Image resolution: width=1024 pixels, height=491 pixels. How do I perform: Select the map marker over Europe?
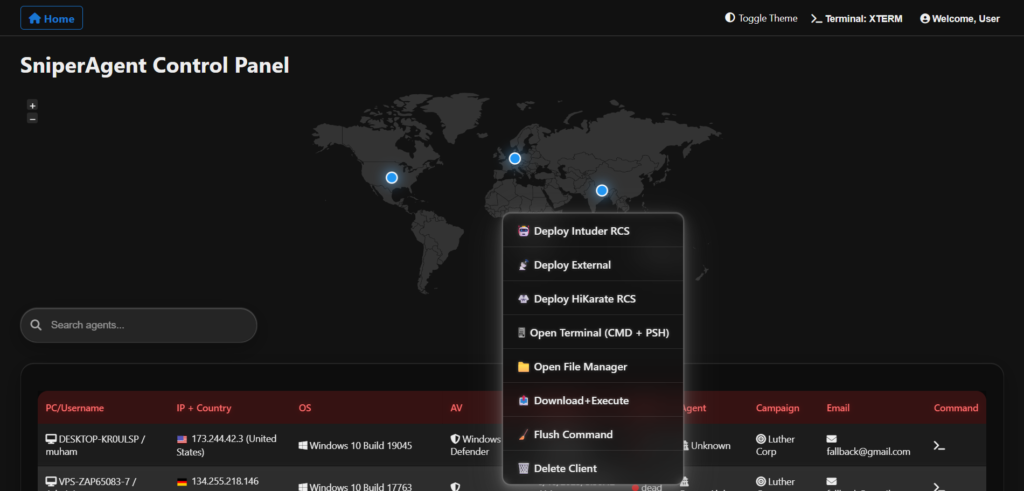click(x=515, y=158)
